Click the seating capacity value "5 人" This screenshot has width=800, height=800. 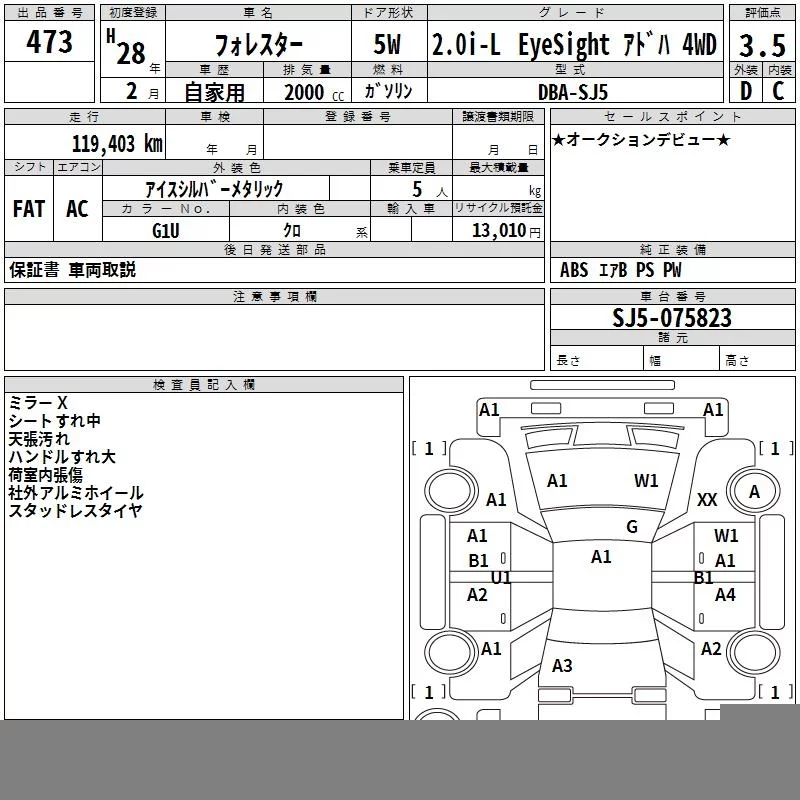point(430,190)
